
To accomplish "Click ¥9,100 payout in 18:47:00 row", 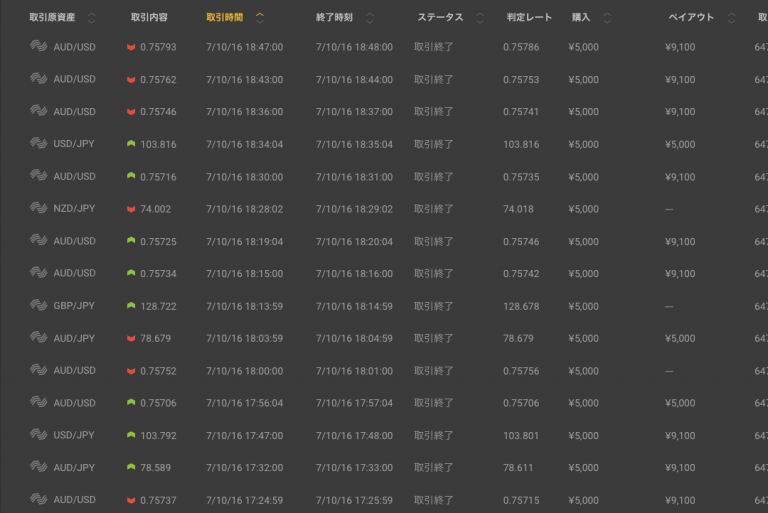I will point(680,48).
